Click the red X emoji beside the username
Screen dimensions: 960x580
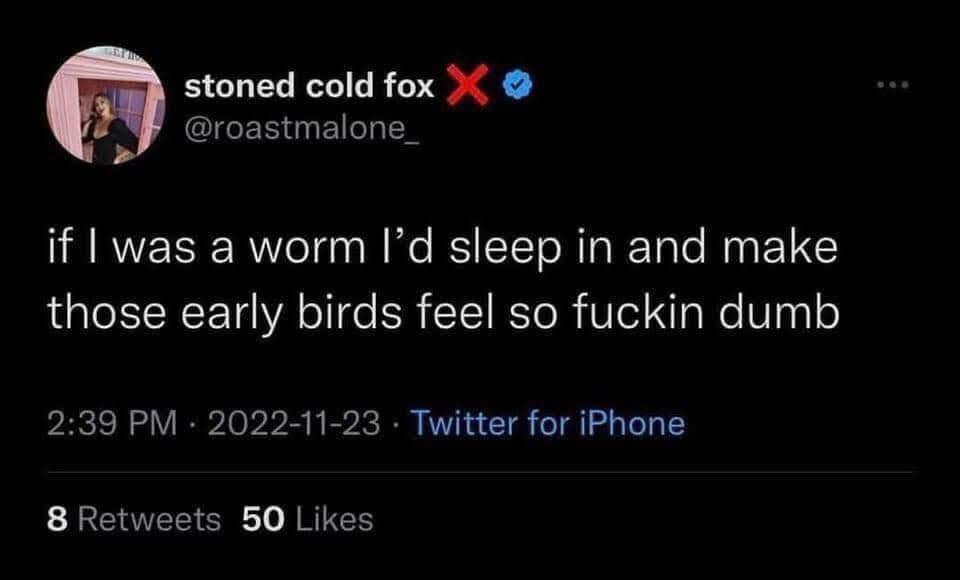pyautogui.click(x=467, y=84)
